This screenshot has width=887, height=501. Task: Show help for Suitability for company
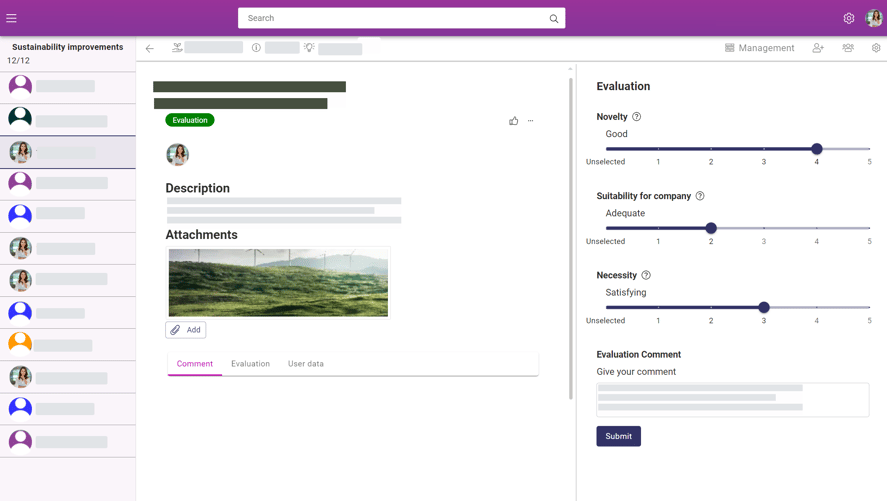(700, 196)
